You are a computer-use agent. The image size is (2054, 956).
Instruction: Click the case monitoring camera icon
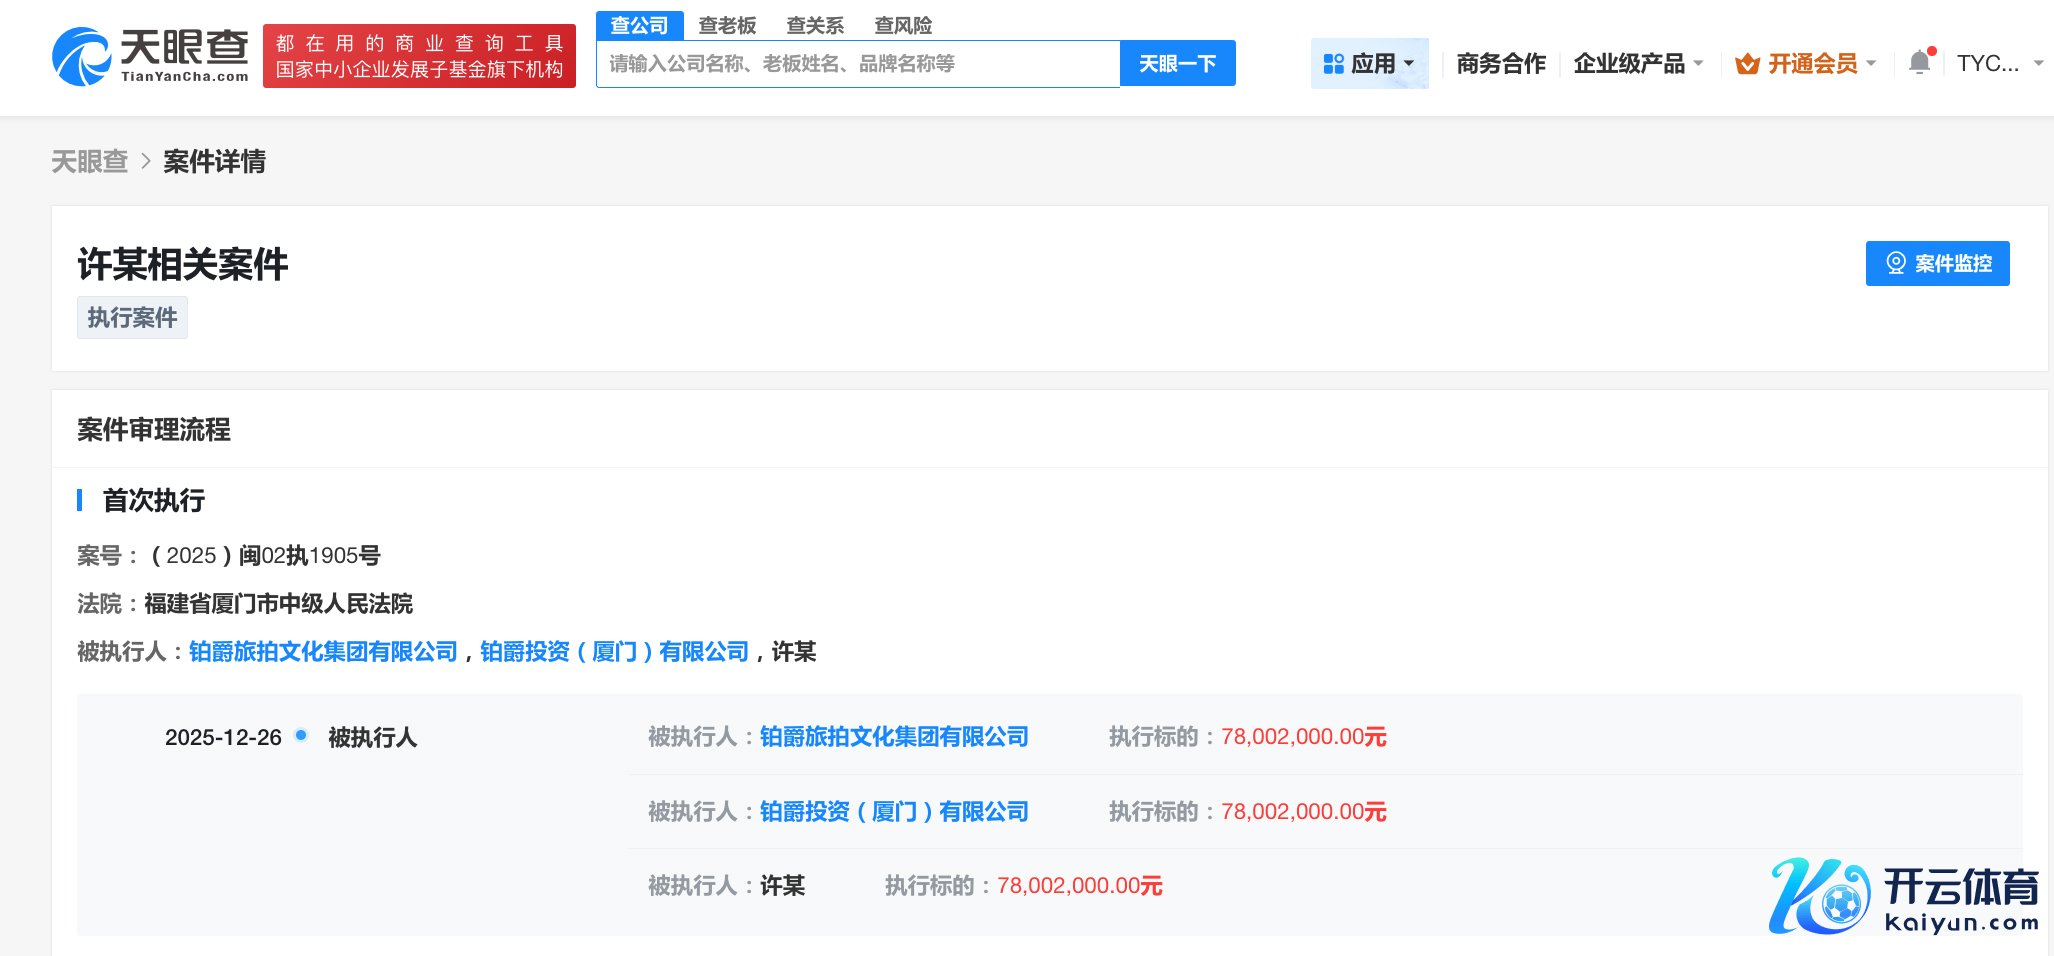click(x=1895, y=263)
